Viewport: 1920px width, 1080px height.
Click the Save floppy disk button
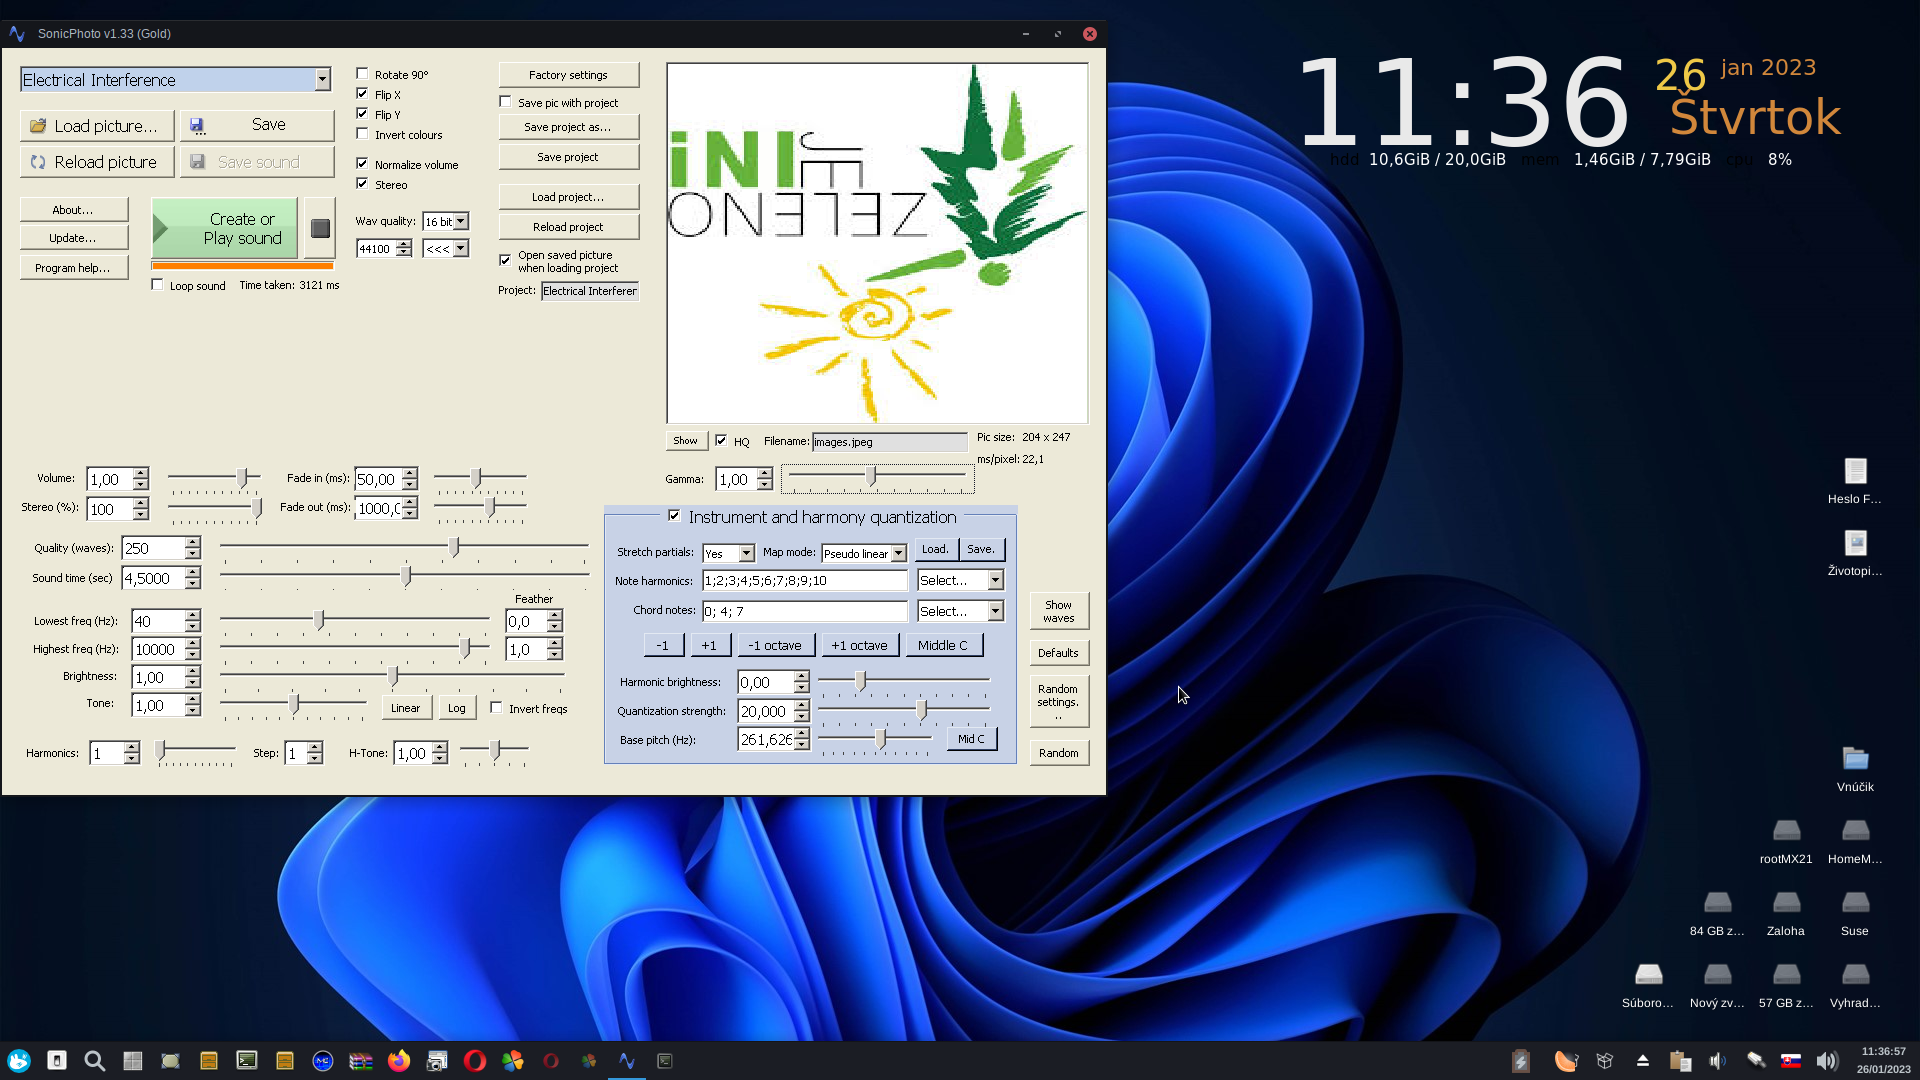(x=257, y=125)
